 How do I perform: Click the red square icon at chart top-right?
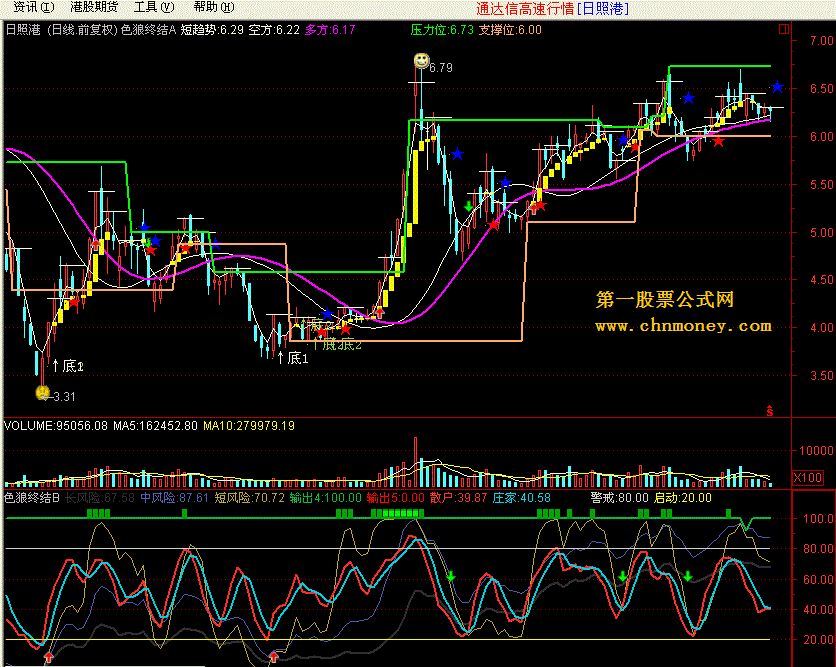tap(784, 29)
